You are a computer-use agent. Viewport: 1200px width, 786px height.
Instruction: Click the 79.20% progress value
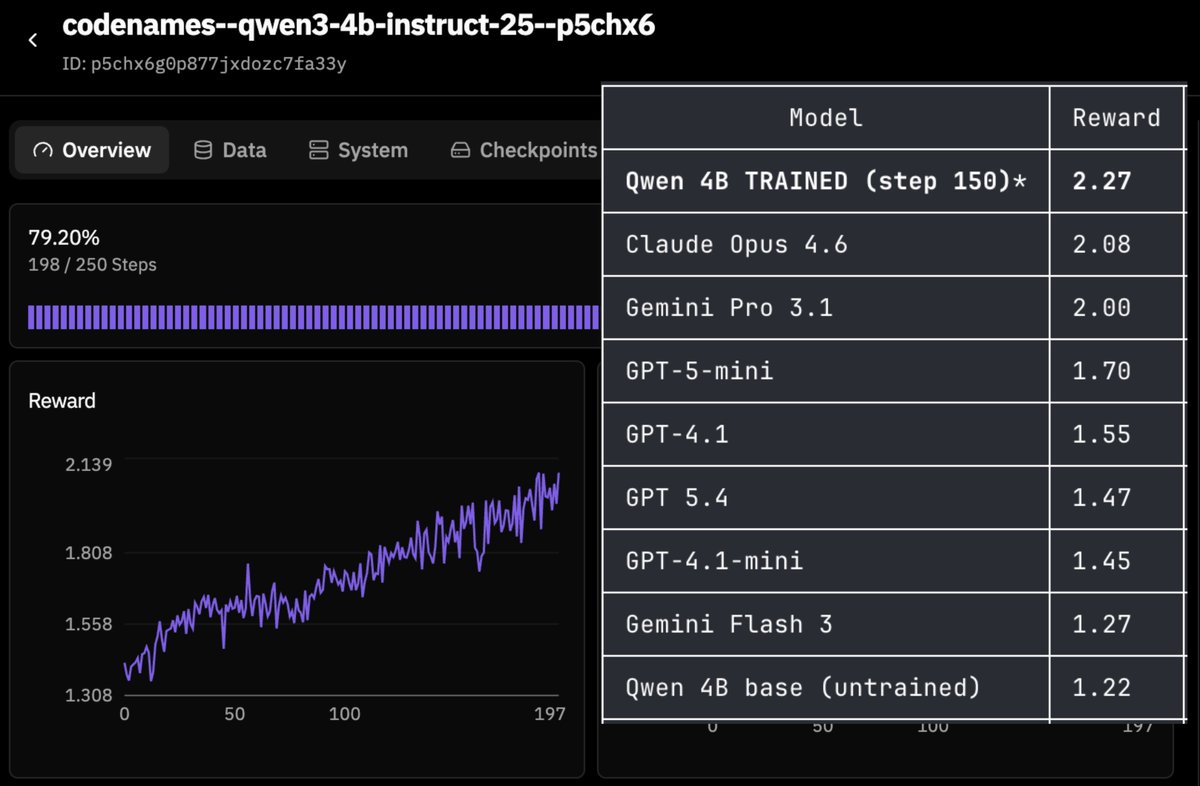pyautogui.click(x=64, y=238)
